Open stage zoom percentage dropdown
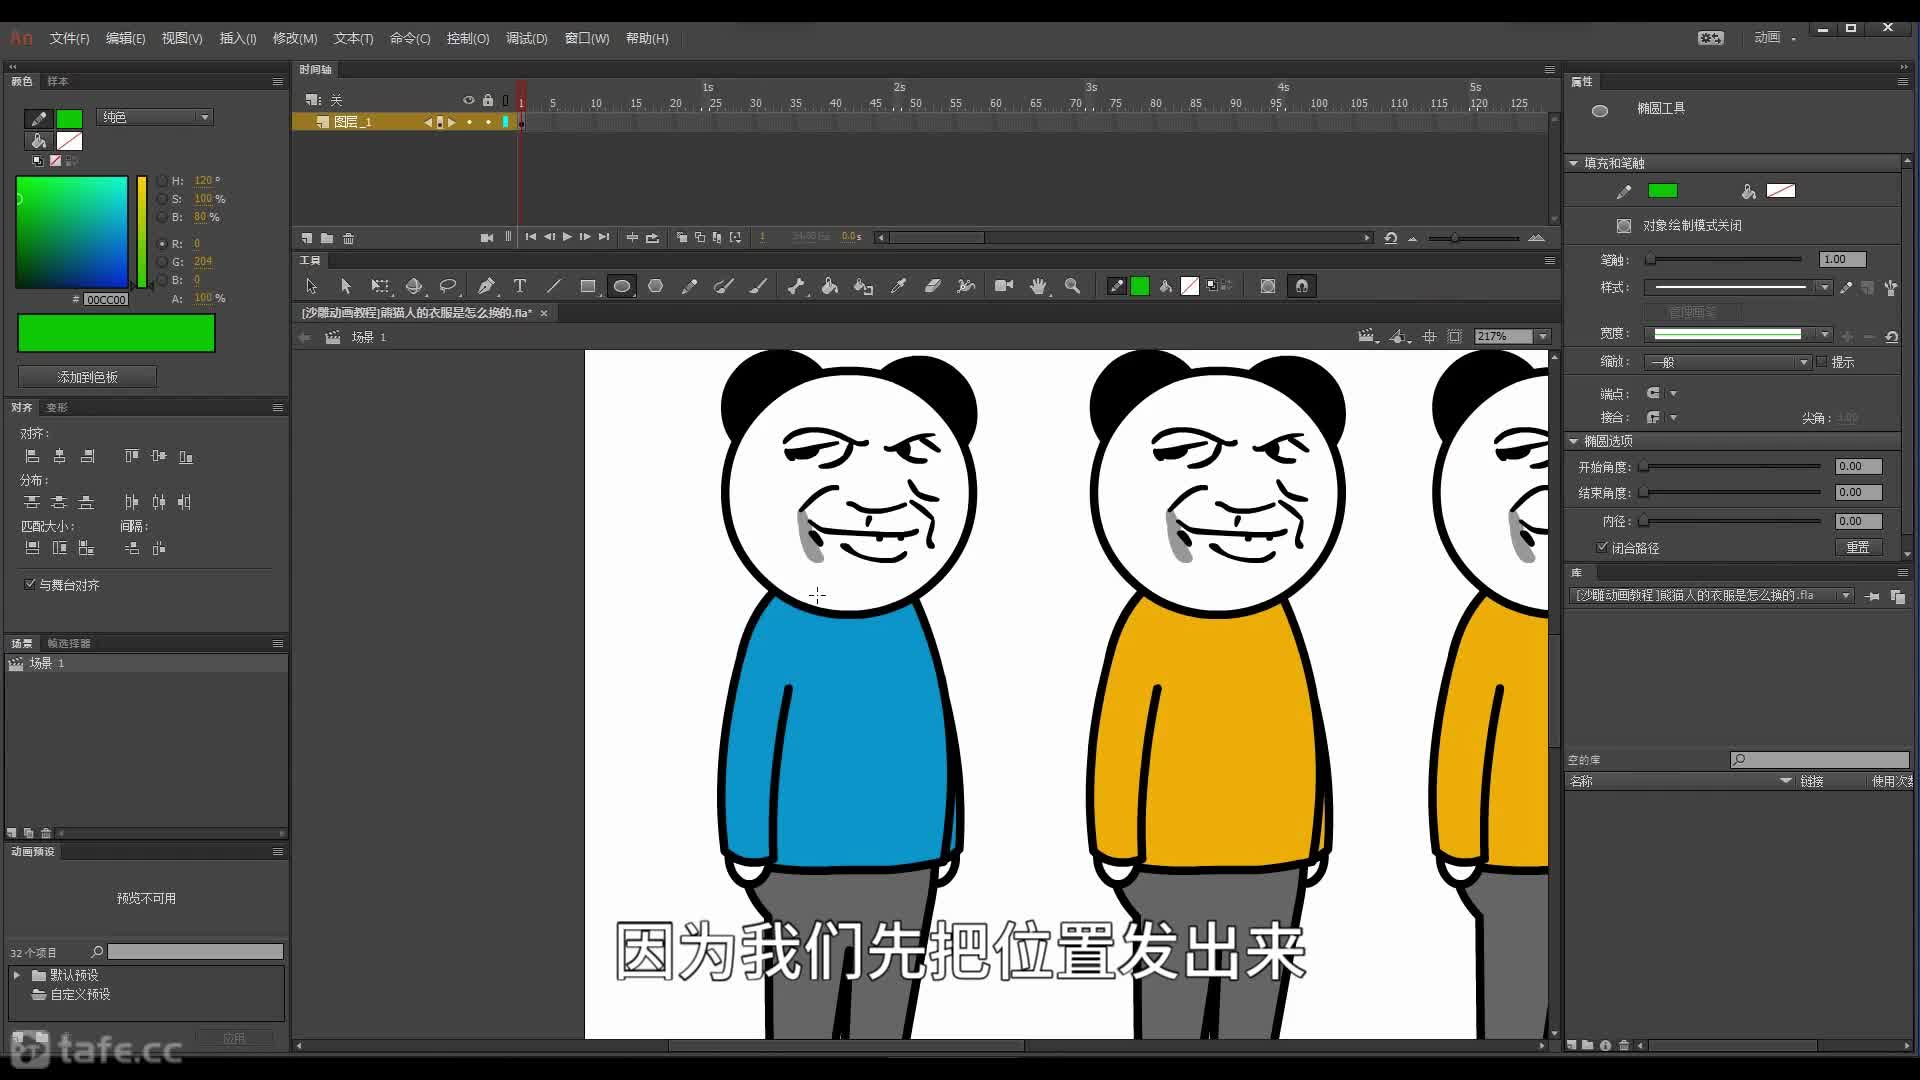This screenshot has height=1080, width=1920. click(x=1543, y=337)
